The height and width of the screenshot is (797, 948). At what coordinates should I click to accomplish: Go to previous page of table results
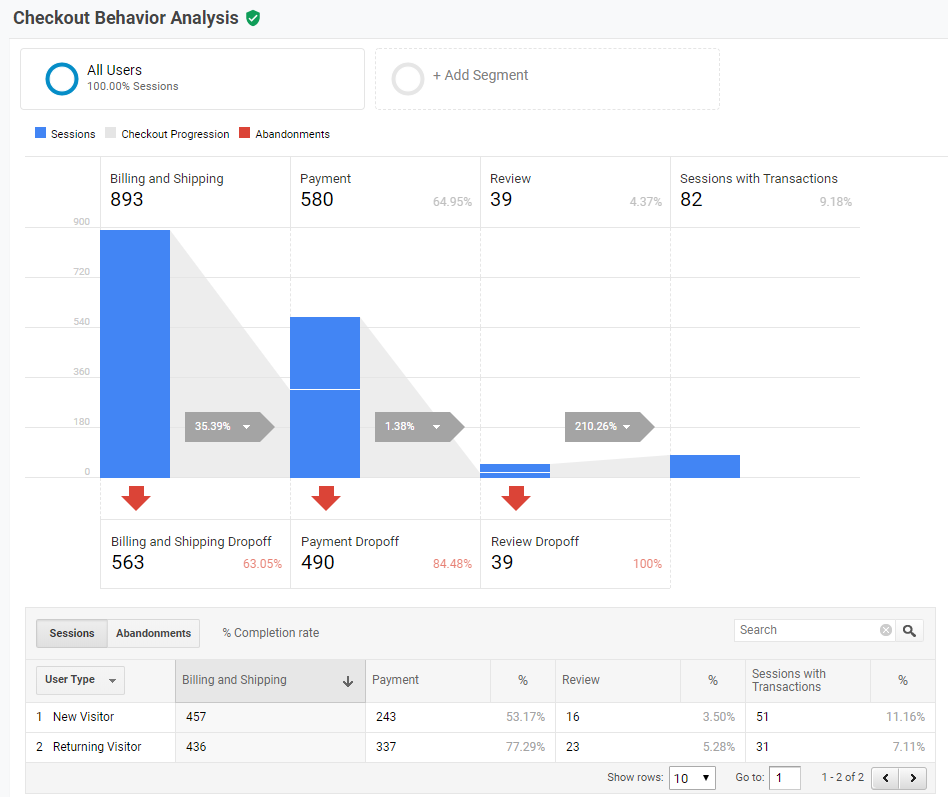(885, 778)
